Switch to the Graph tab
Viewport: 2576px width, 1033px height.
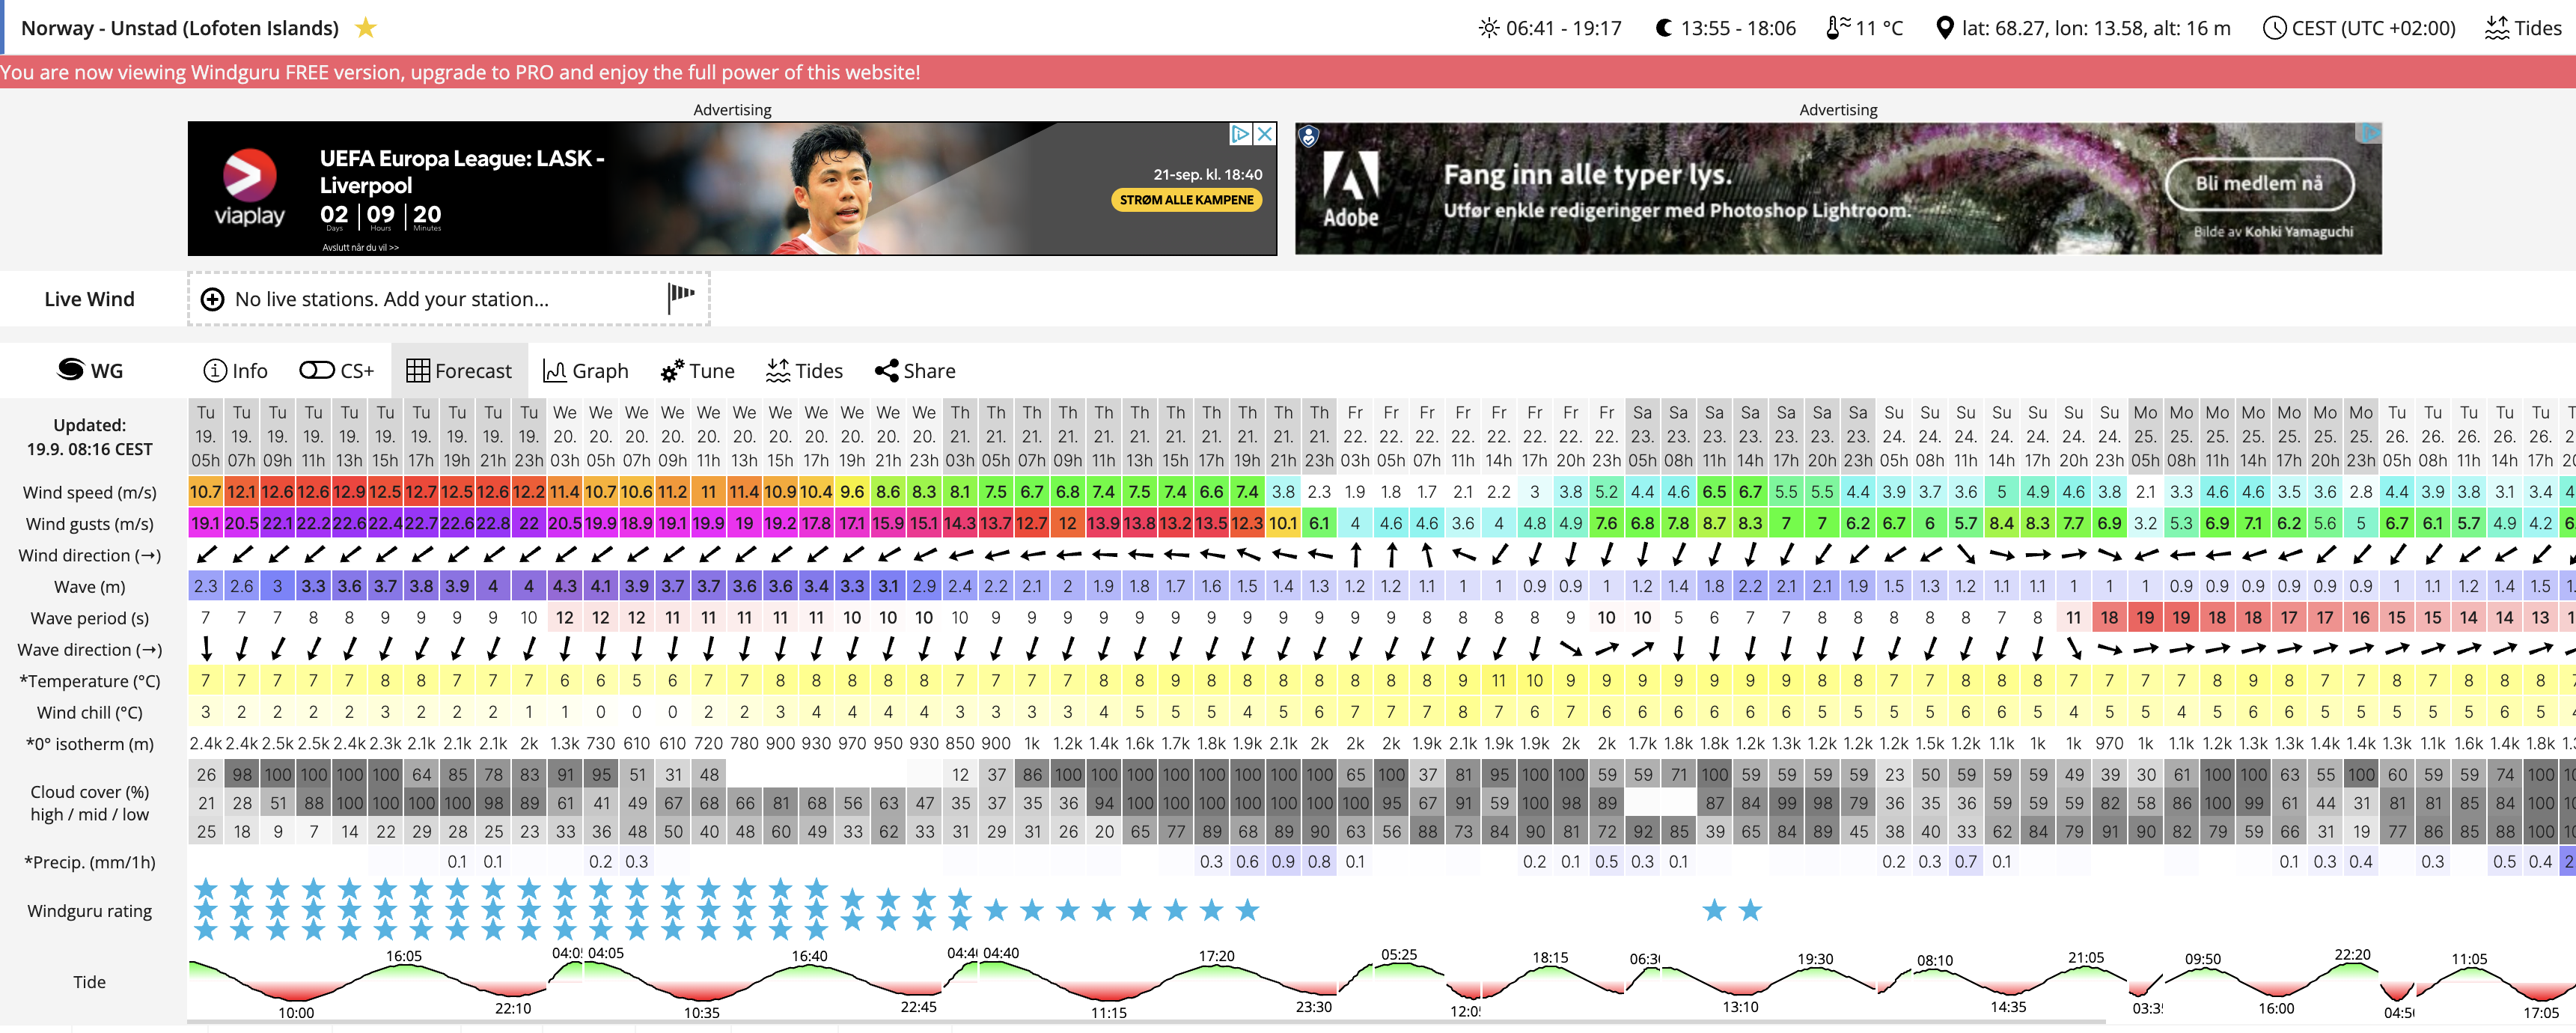[x=586, y=371]
